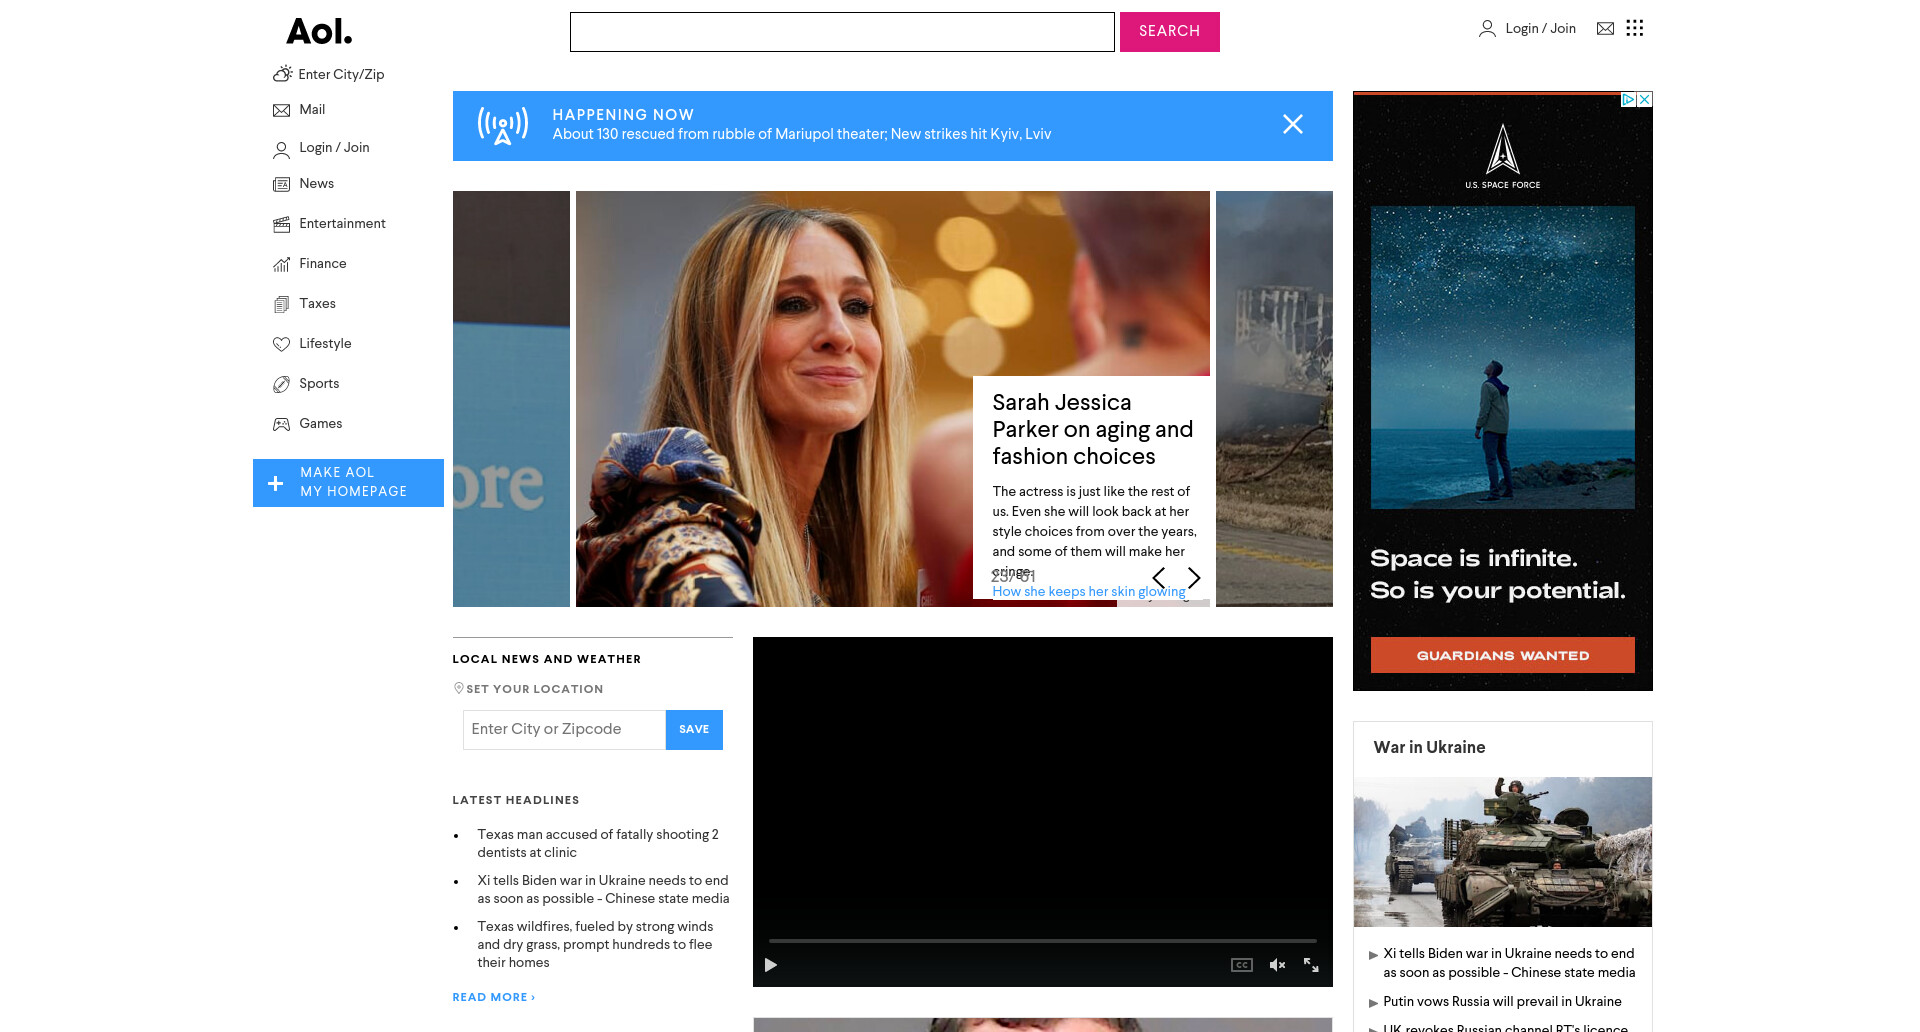Unmute the video player
Viewport: 1920px width, 1032px height.
[x=1277, y=965]
